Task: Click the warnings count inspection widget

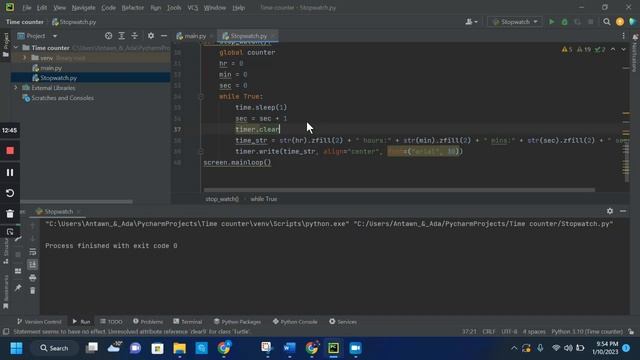Action: (567, 49)
